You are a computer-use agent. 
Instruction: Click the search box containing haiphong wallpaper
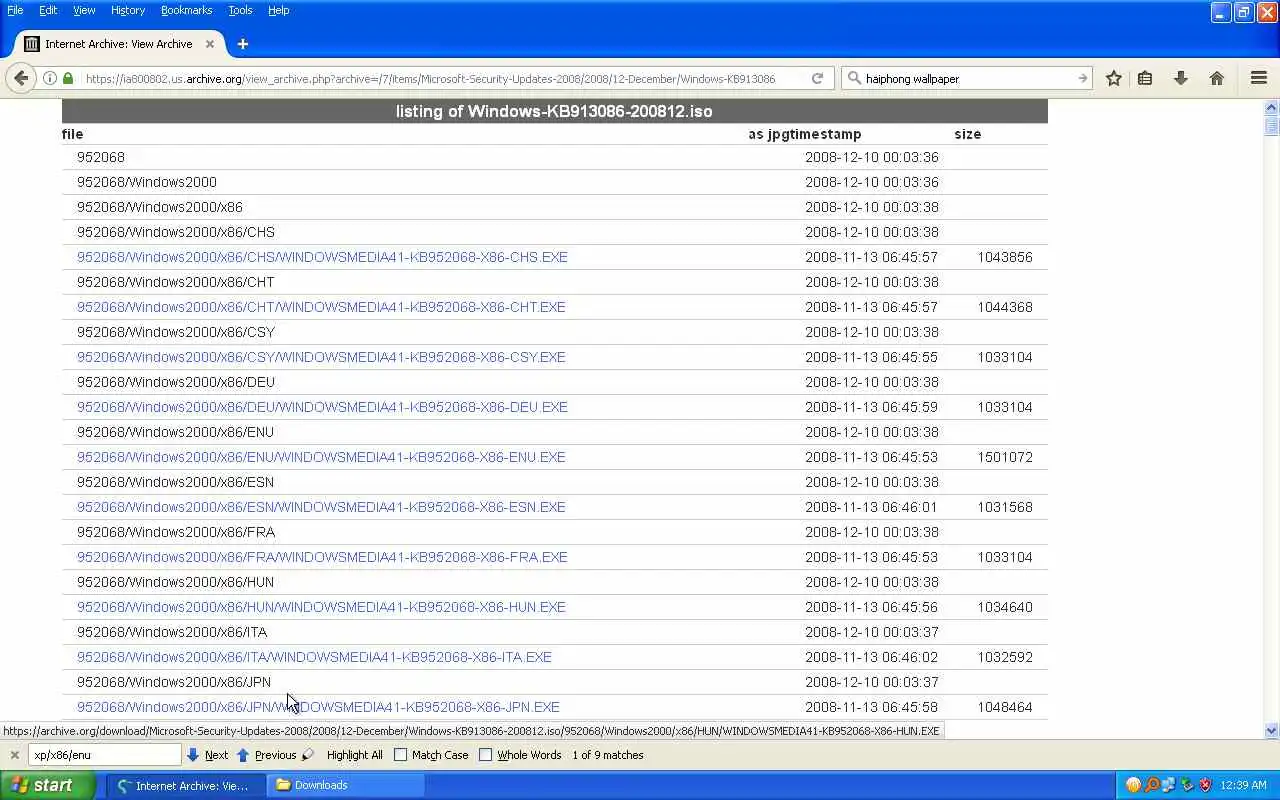click(968, 78)
